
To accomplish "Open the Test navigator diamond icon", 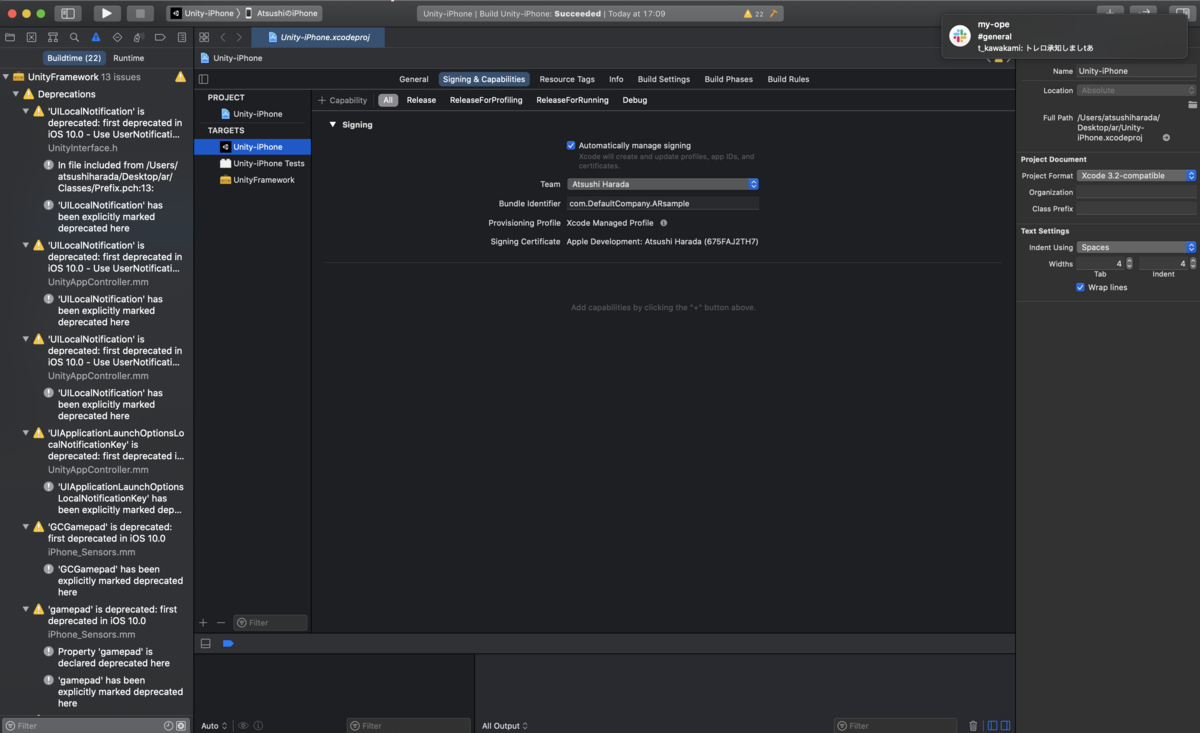I will [117, 37].
